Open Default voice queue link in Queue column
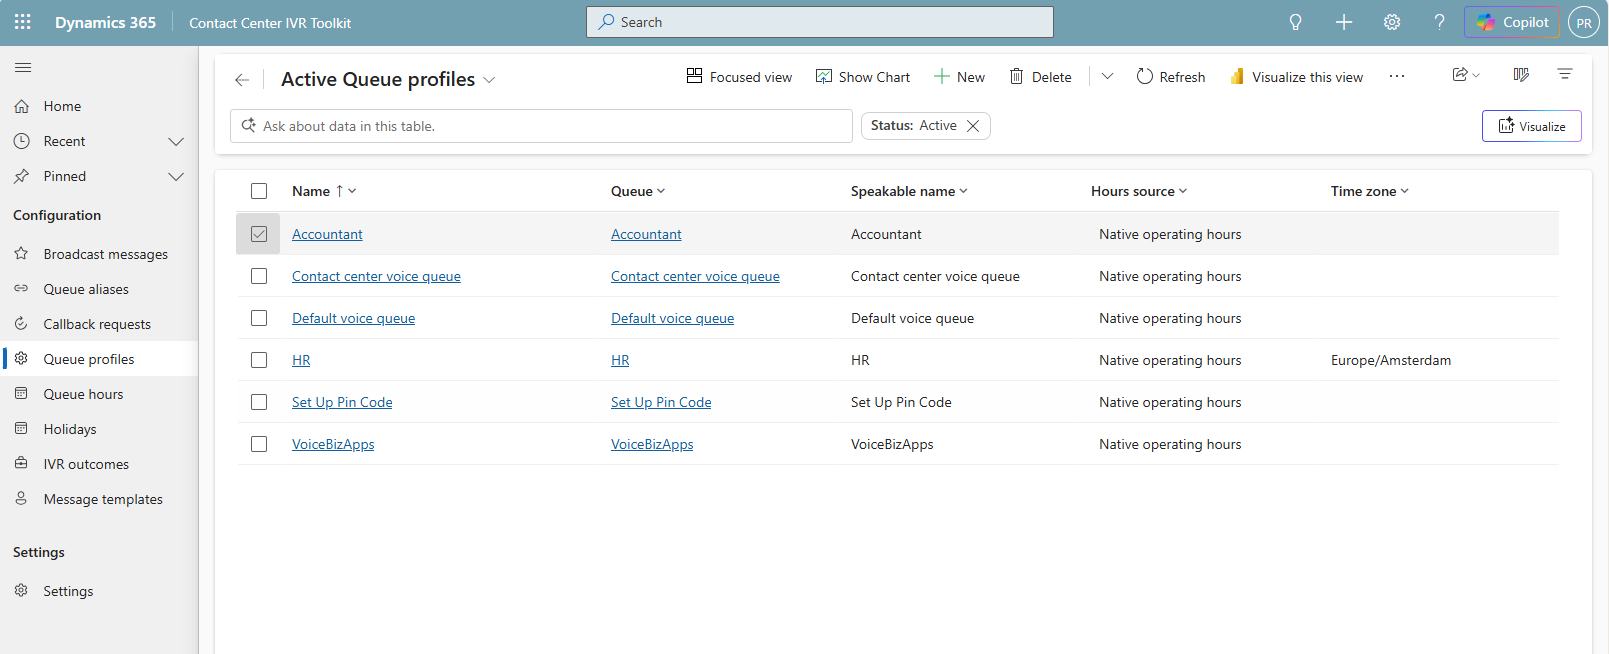This screenshot has width=1609, height=654. pos(672,318)
